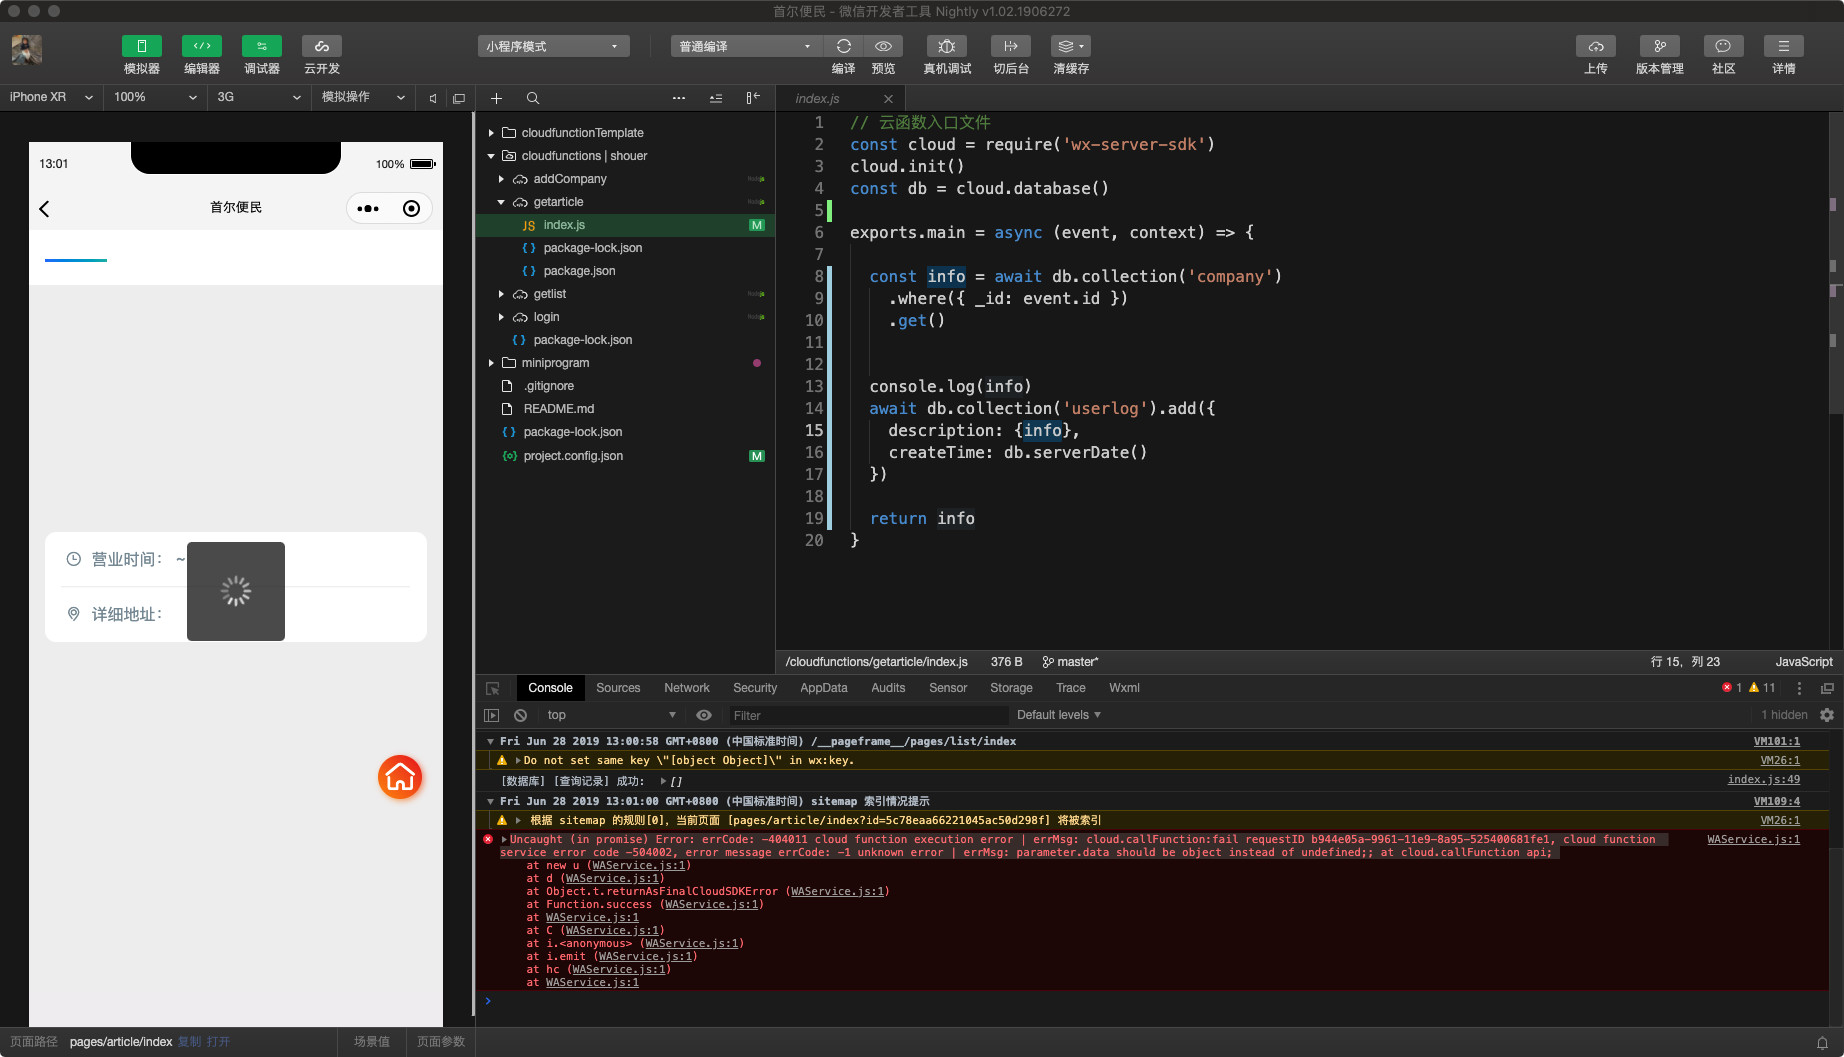Click the orange home button in simulator
This screenshot has width=1844, height=1057.
tap(400, 777)
